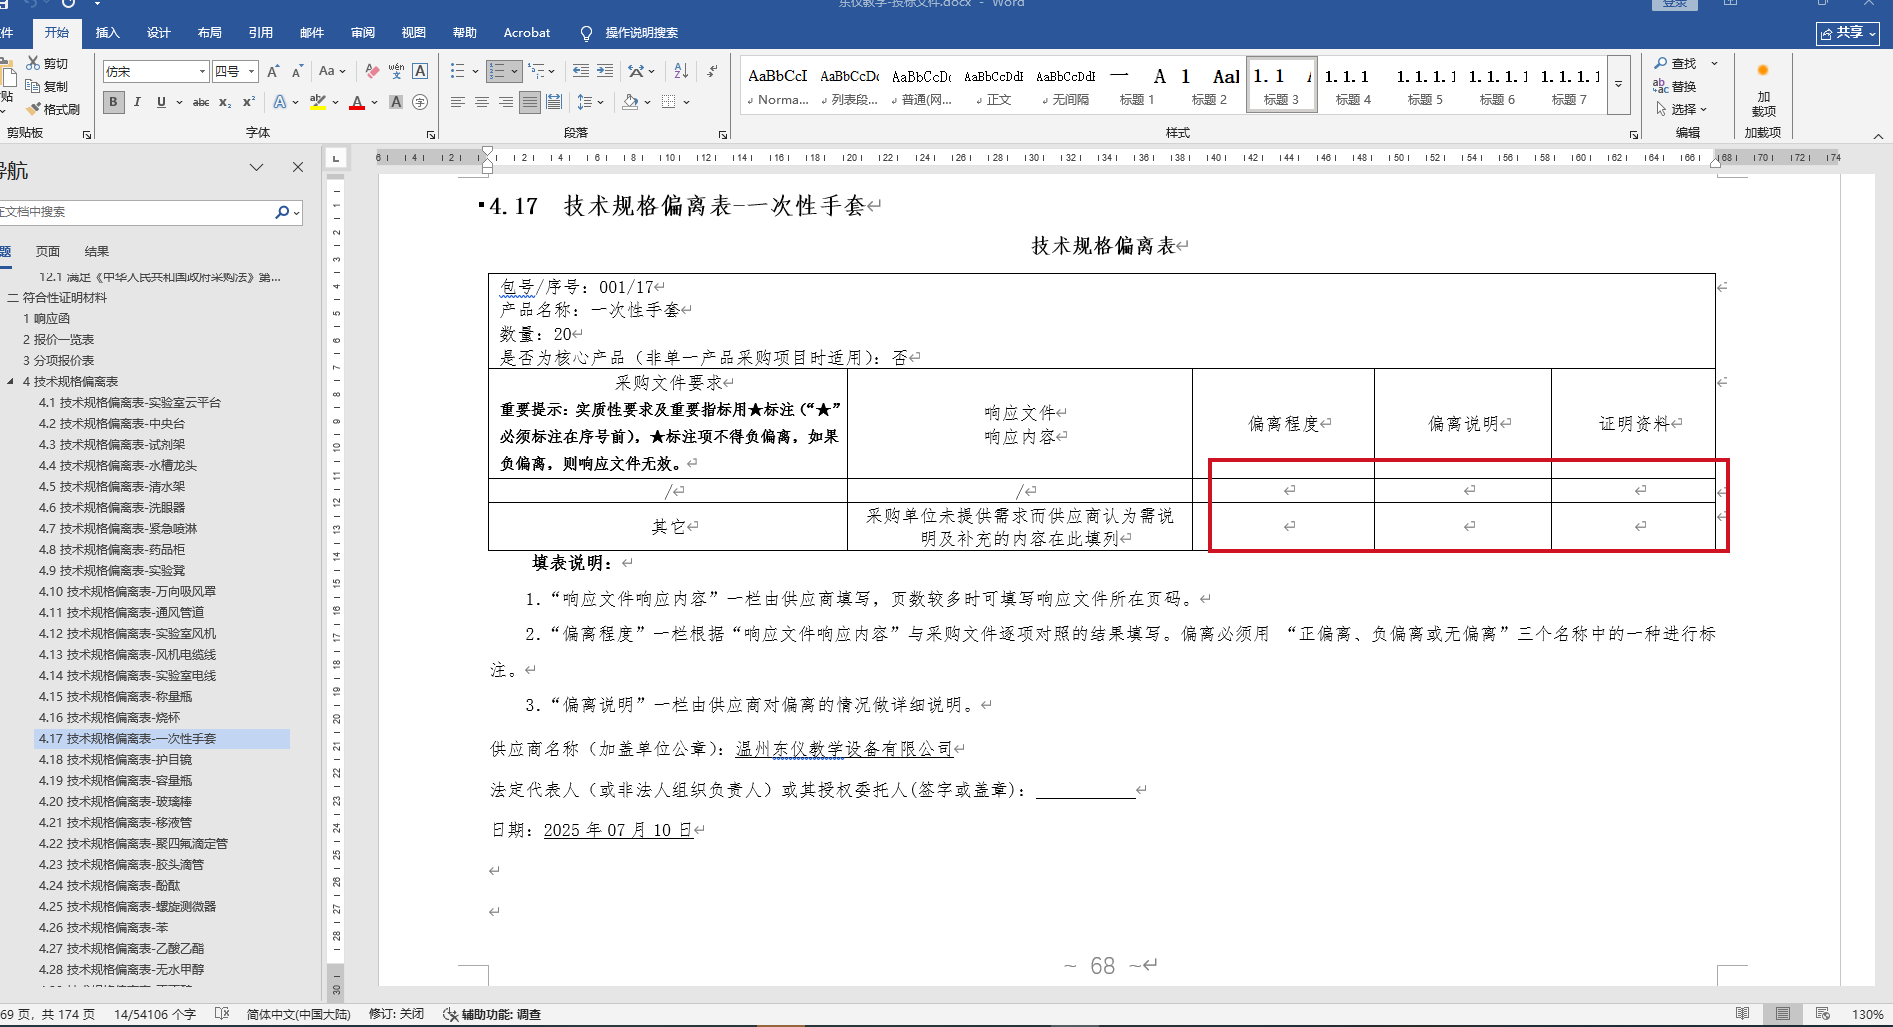Click the Copy (复制) icon
1893x1027 pixels.
click(33, 86)
